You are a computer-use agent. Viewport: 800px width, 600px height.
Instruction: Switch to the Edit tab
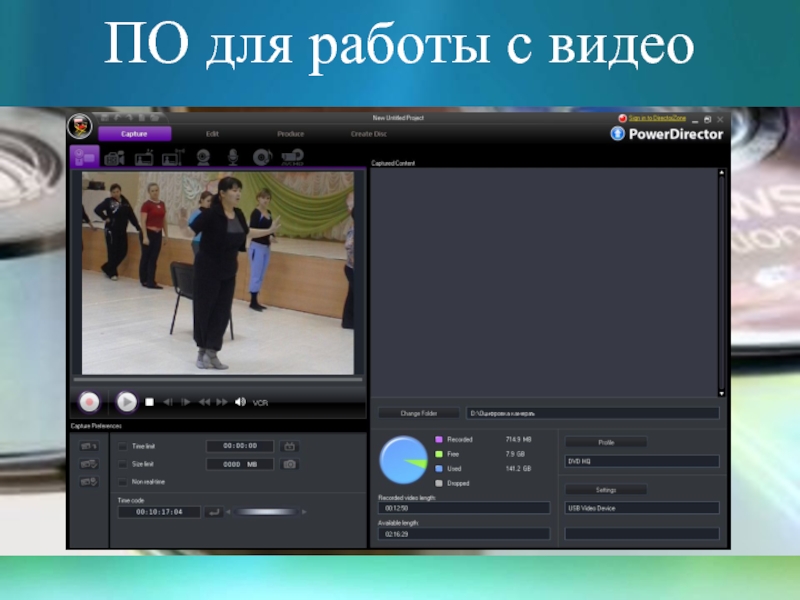coord(213,133)
